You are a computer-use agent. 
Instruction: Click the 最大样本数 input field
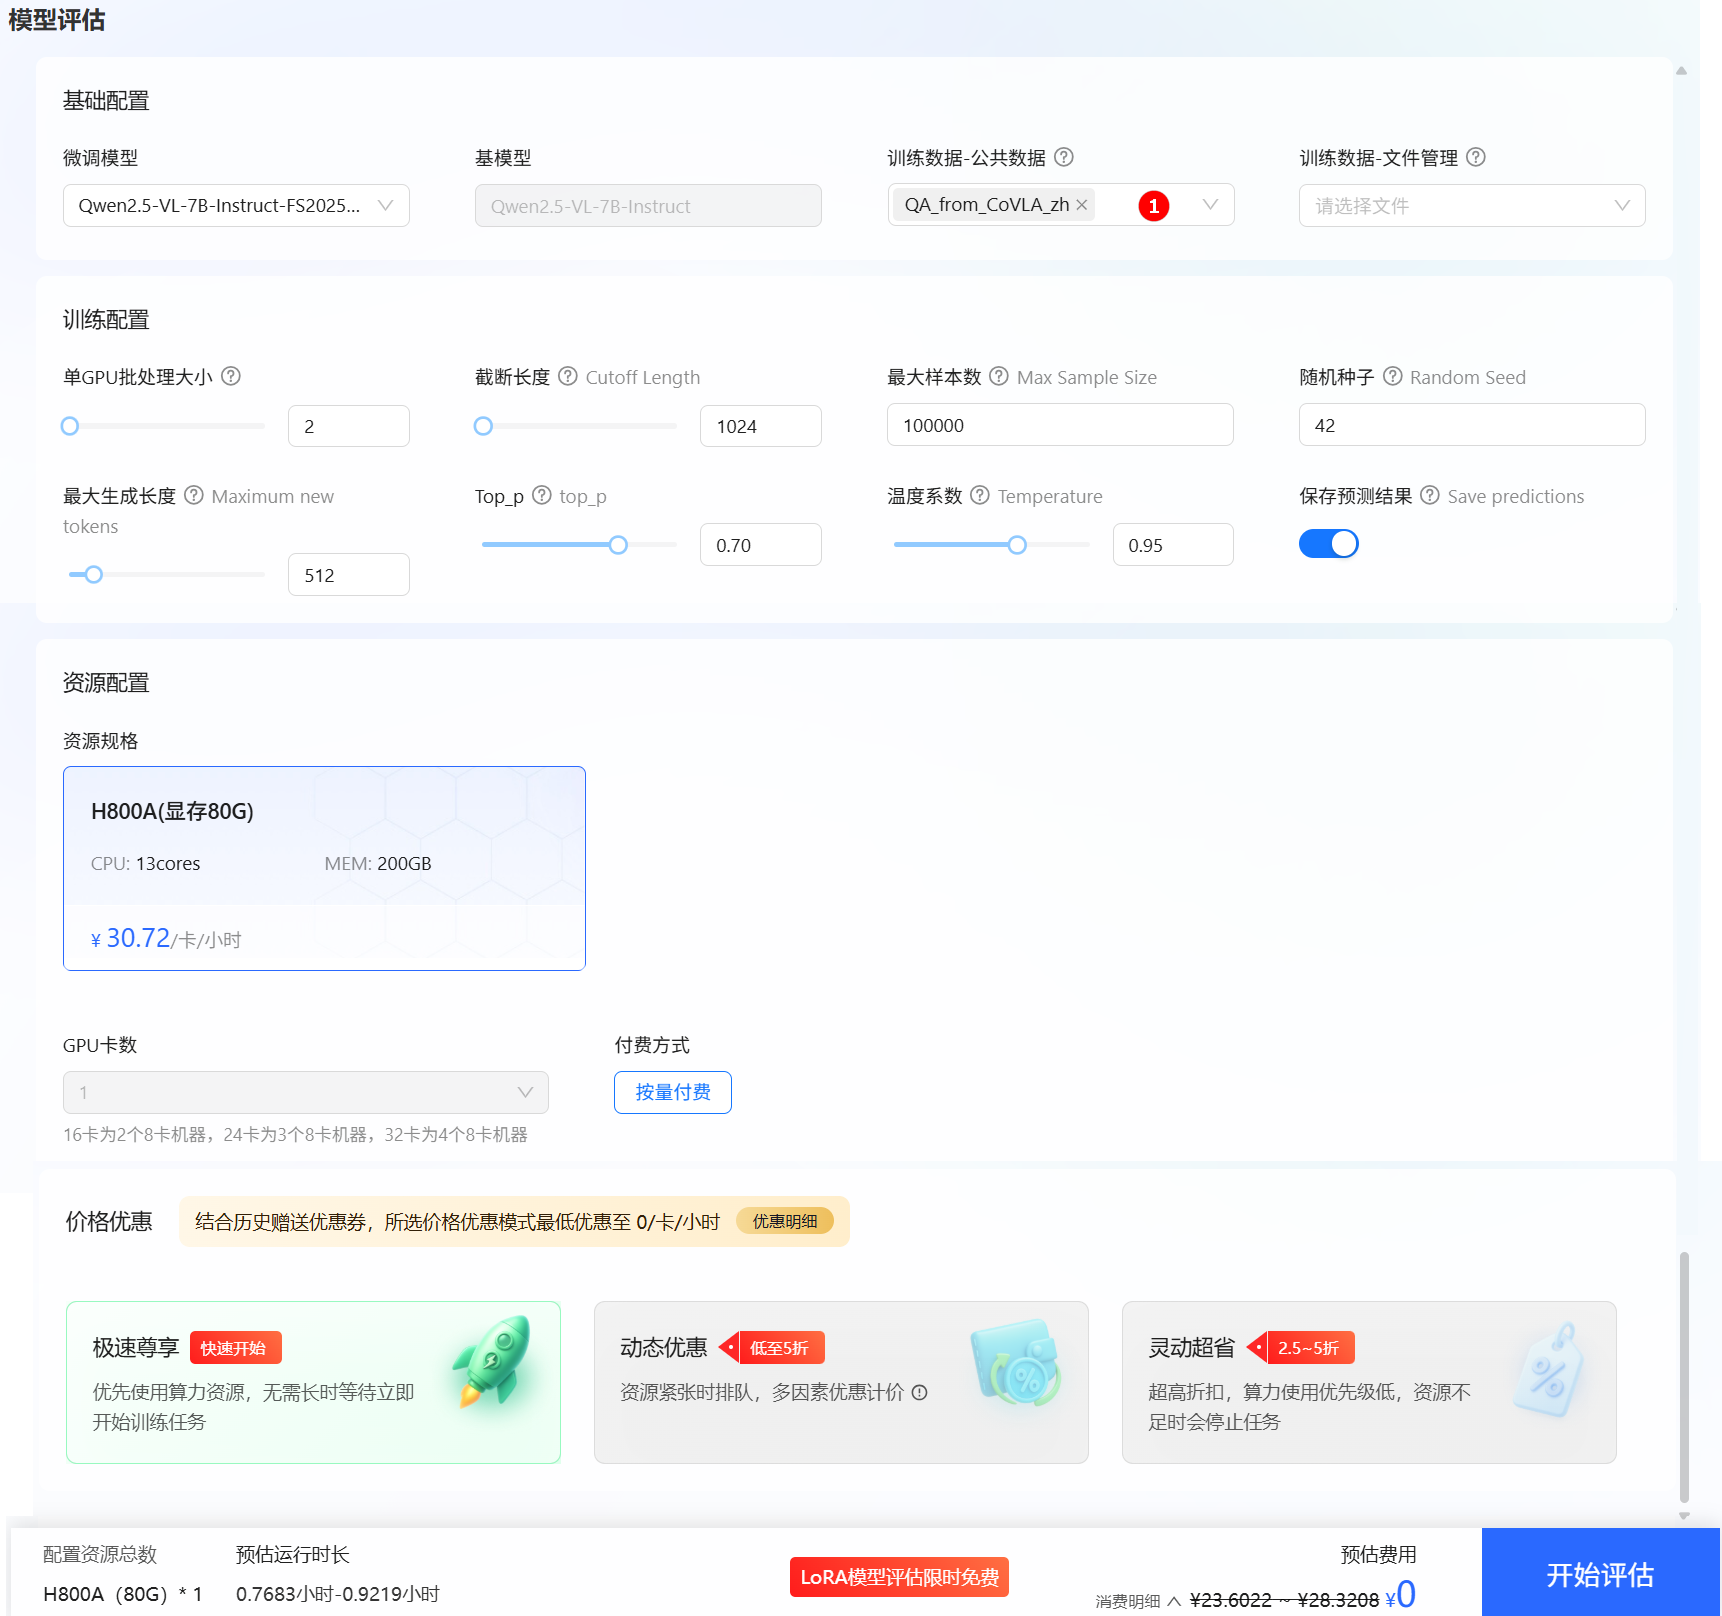(1060, 425)
